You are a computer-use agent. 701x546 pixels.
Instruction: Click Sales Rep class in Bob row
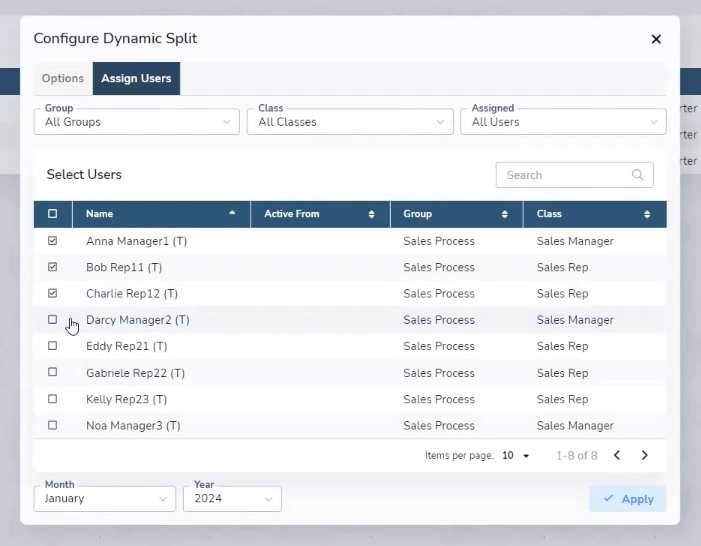562,267
